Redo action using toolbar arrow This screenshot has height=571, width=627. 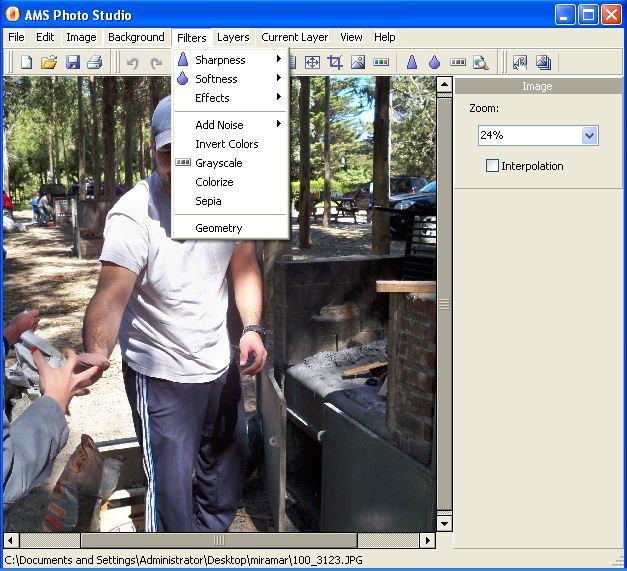click(156, 63)
